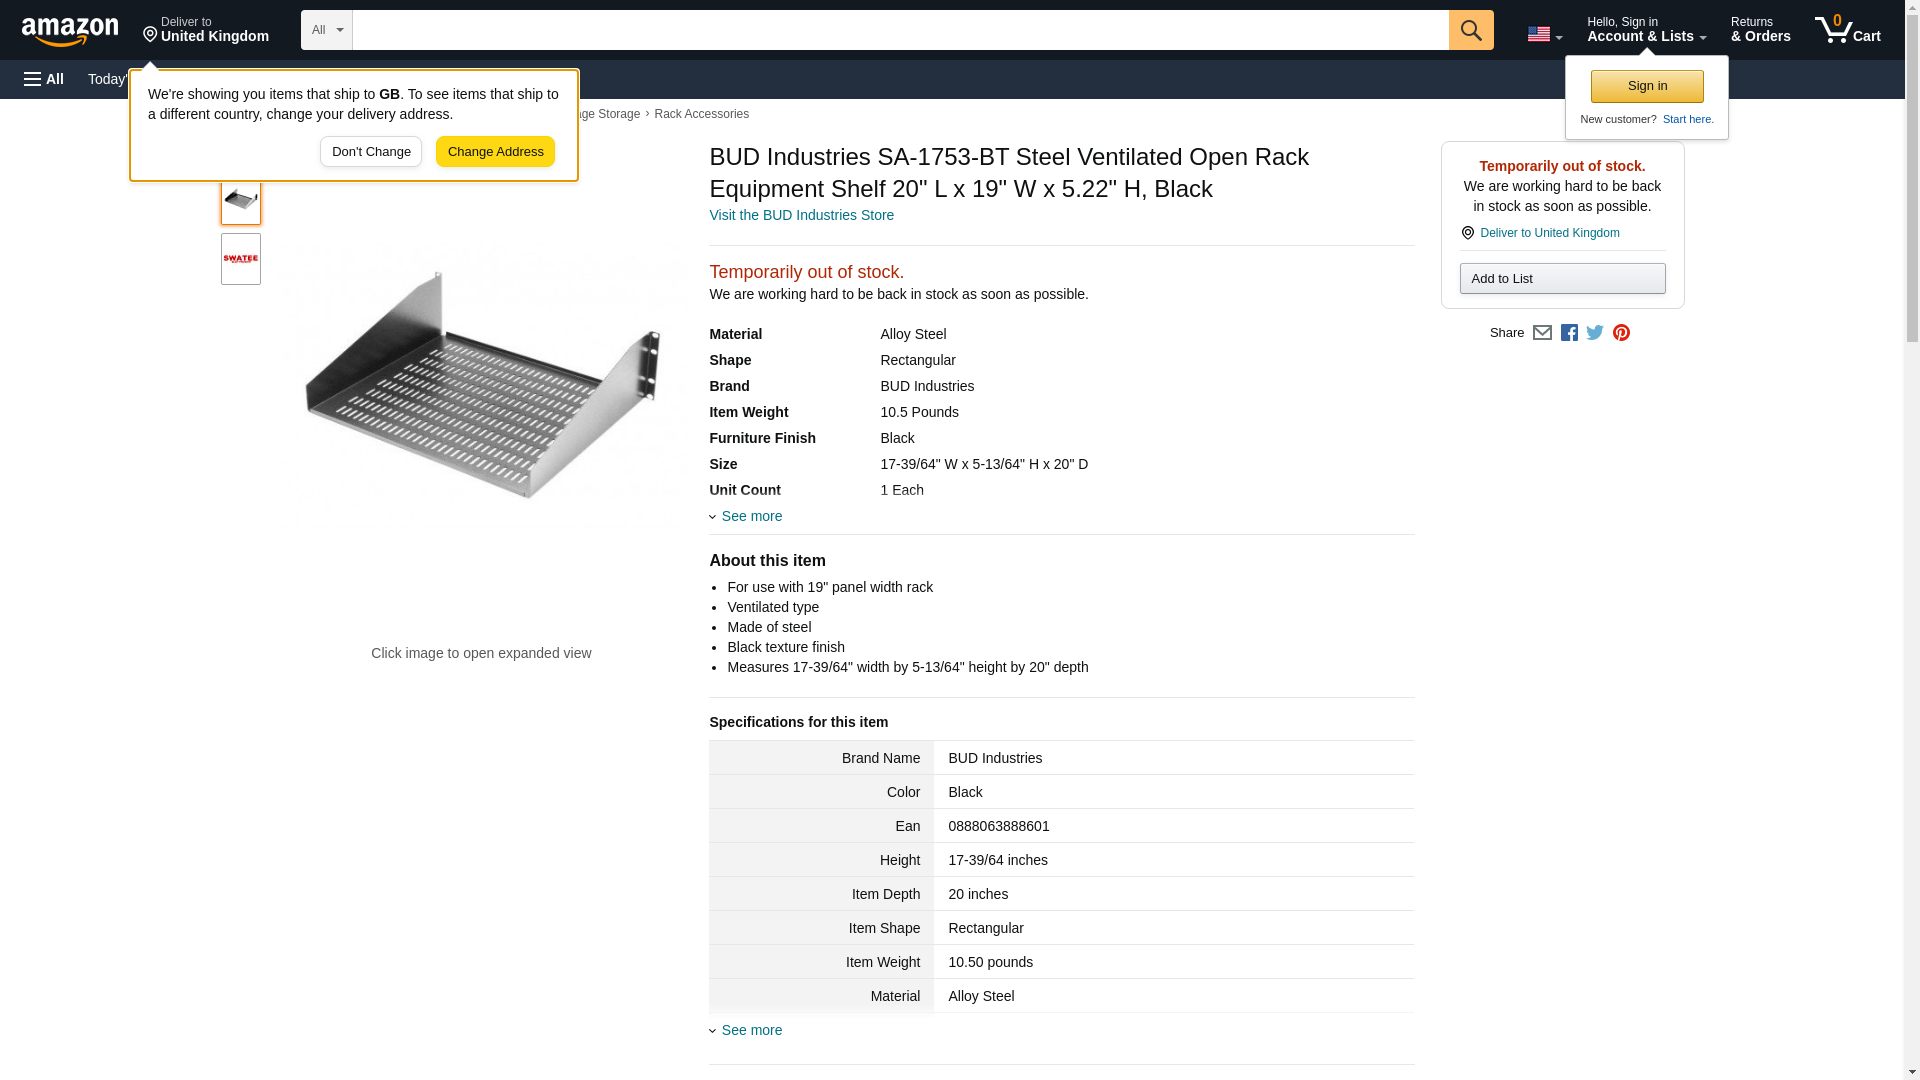Viewport: 1920px width, 1080px height.
Task: Expand Account & Lists dropdown
Action: coord(1646,30)
